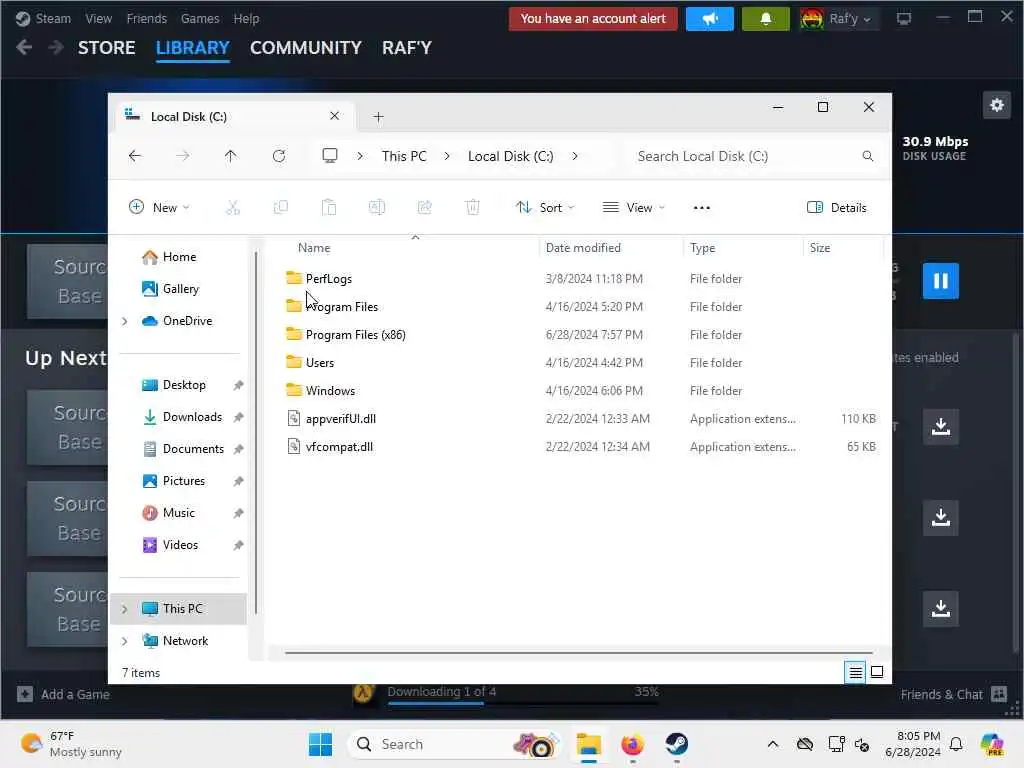Click the search magnifier icon in Explorer
Image resolution: width=1024 pixels, height=768 pixels.
[x=867, y=156]
